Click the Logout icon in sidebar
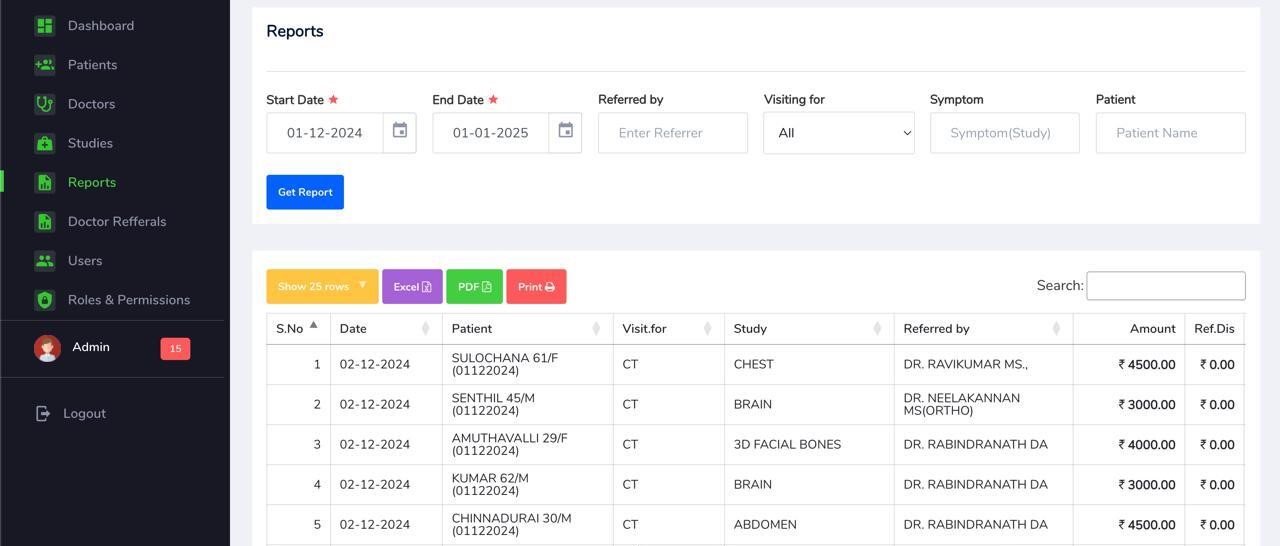 [43, 414]
